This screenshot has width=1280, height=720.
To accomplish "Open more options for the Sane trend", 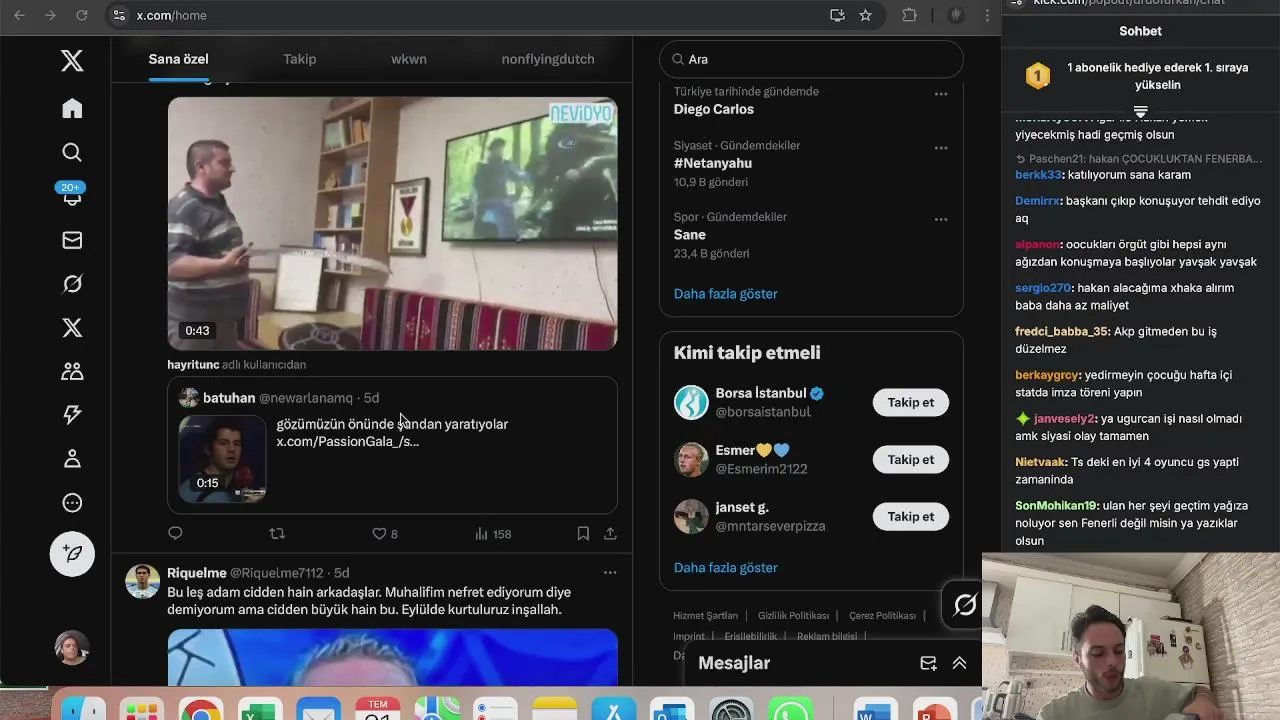I will click(x=941, y=219).
